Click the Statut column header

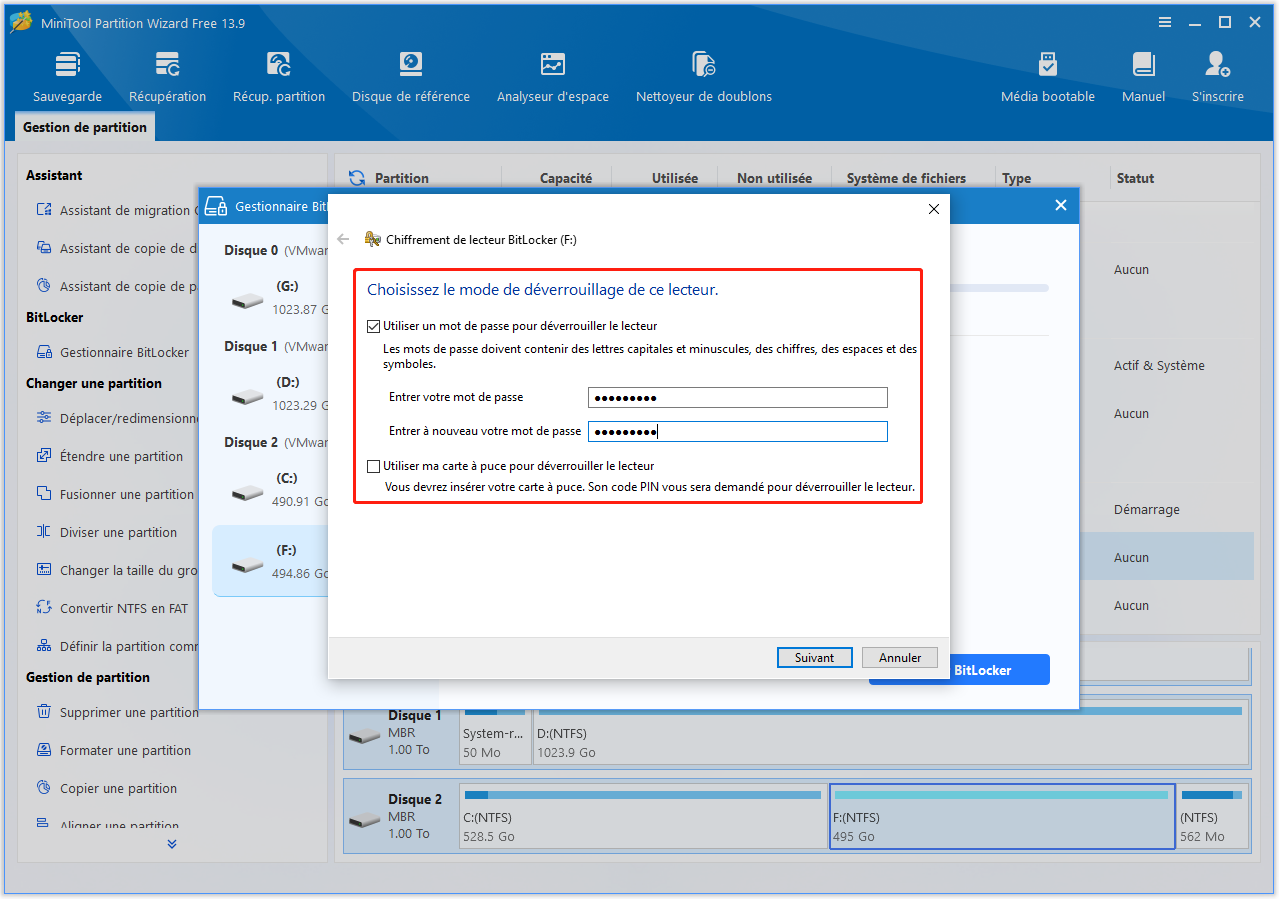click(1135, 178)
